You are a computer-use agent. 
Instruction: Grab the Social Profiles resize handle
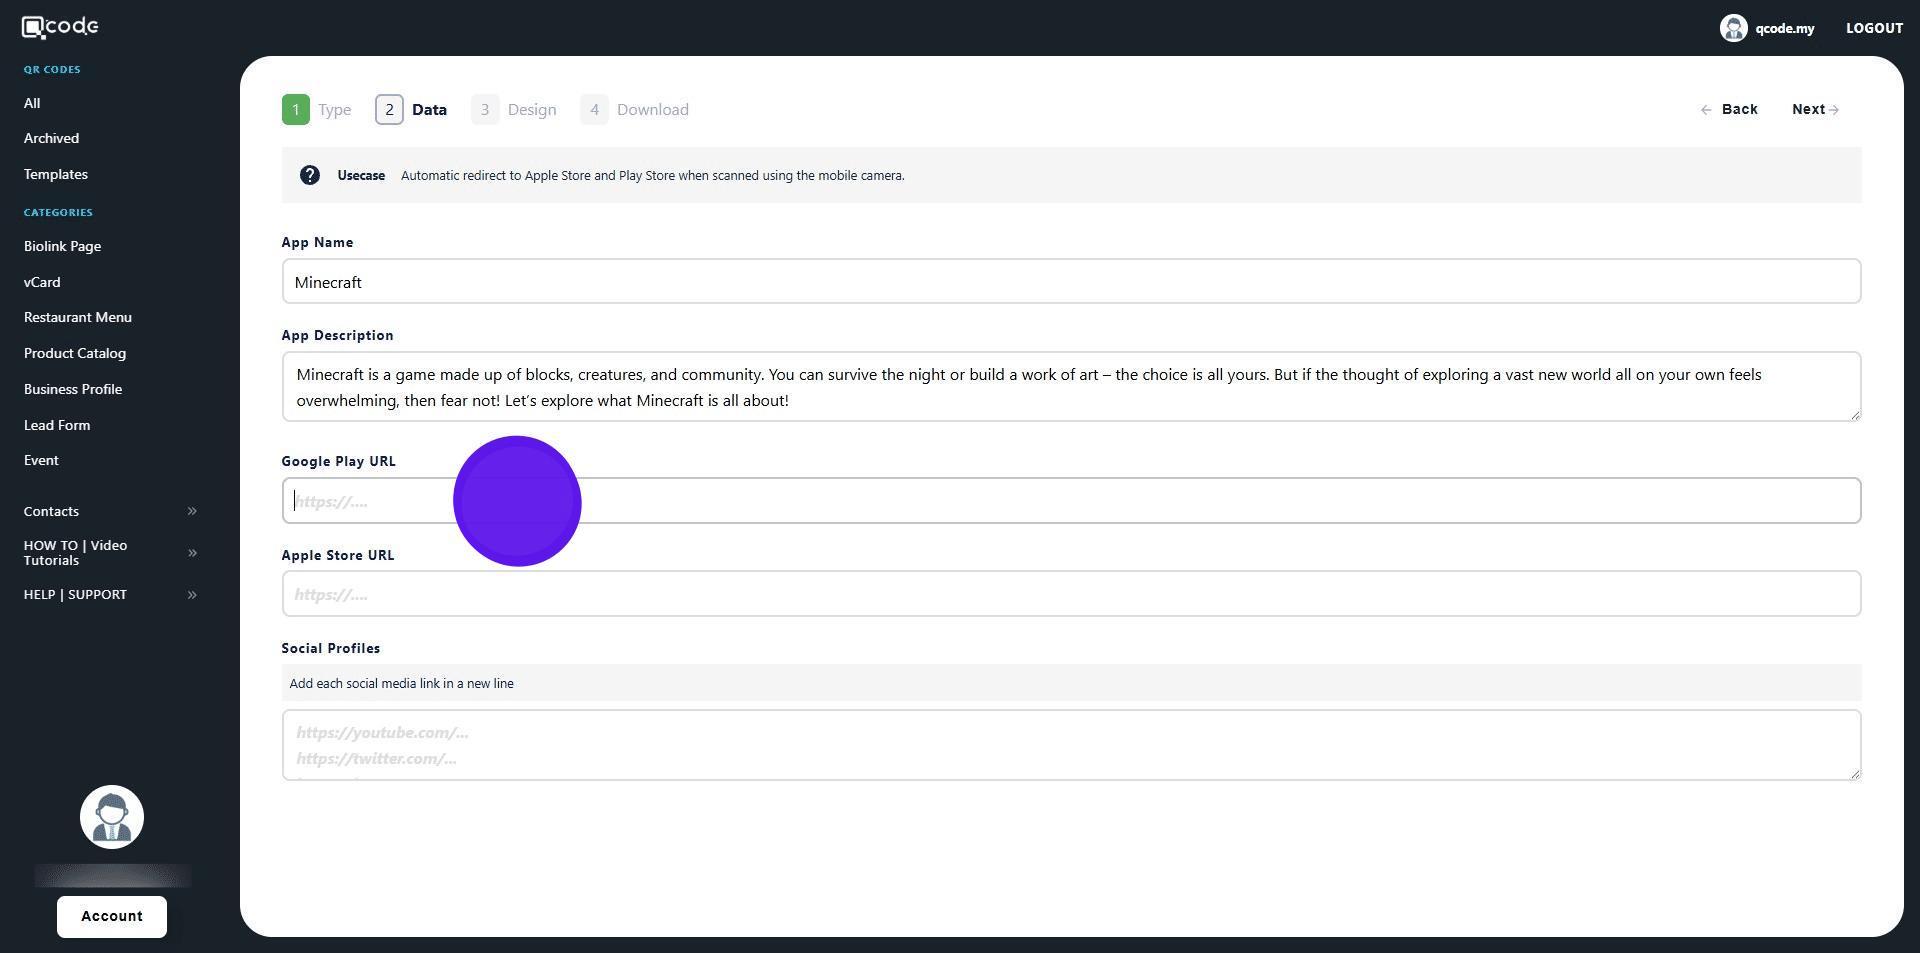point(1855,773)
